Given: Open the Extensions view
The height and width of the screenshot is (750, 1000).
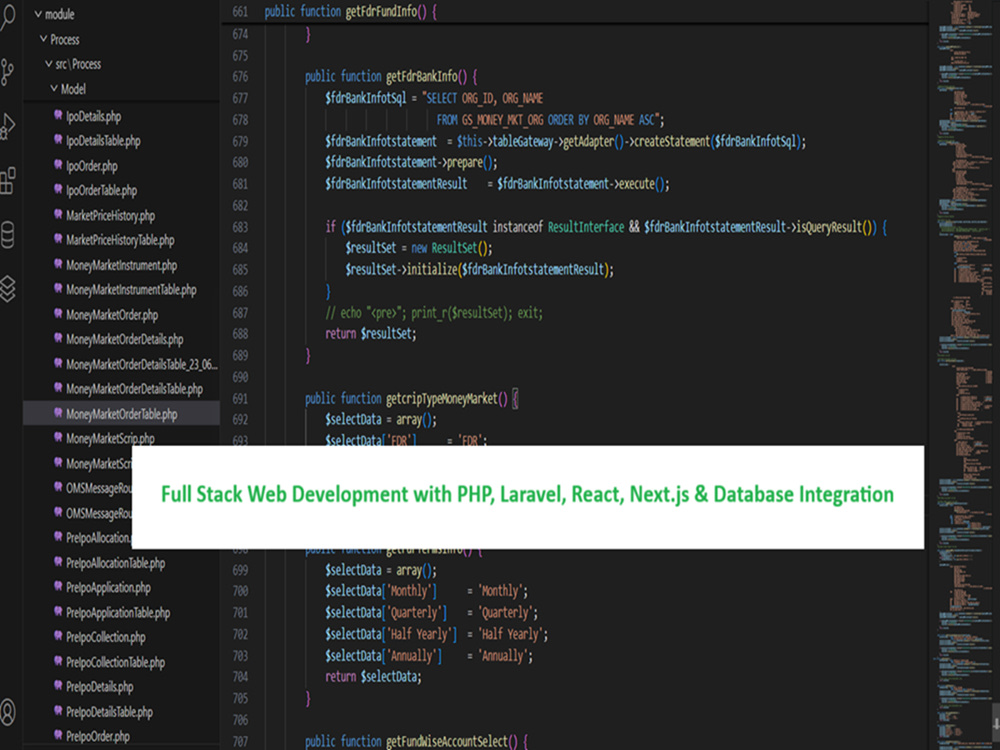Looking at the screenshot, I should pos(7,181).
